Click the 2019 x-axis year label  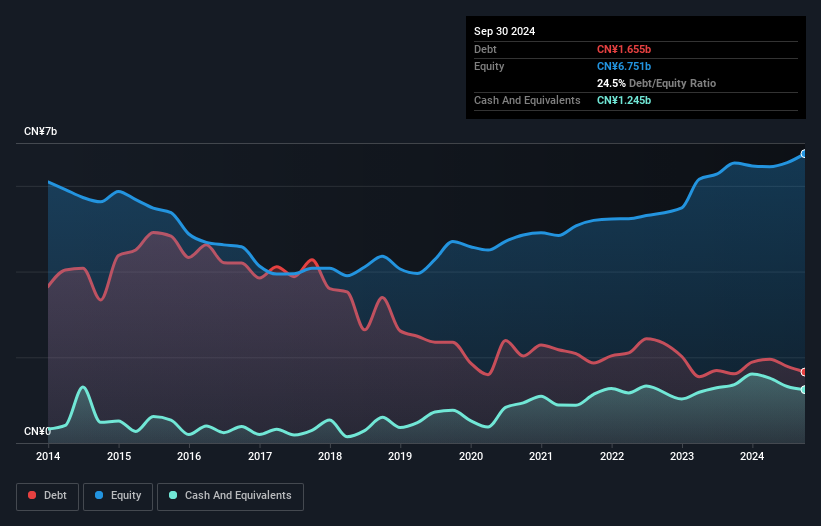[400, 456]
